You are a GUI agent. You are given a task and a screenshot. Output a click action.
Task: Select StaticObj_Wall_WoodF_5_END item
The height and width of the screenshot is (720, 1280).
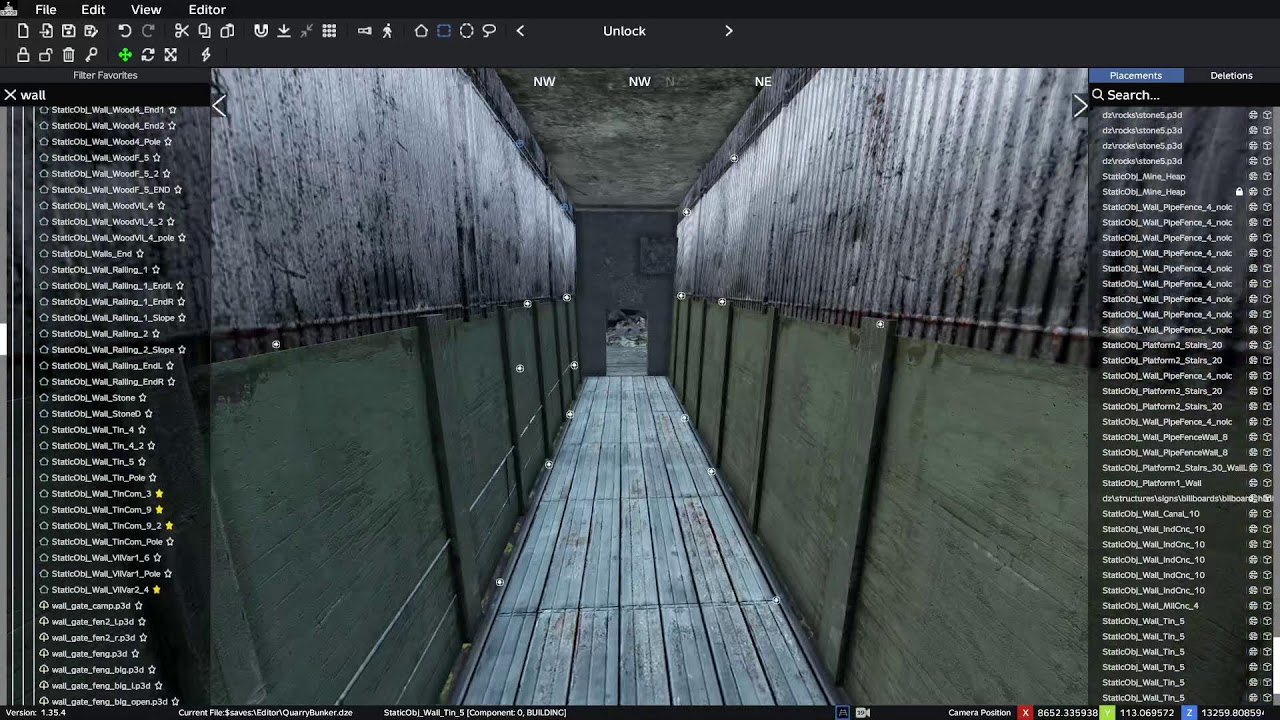tap(110, 190)
